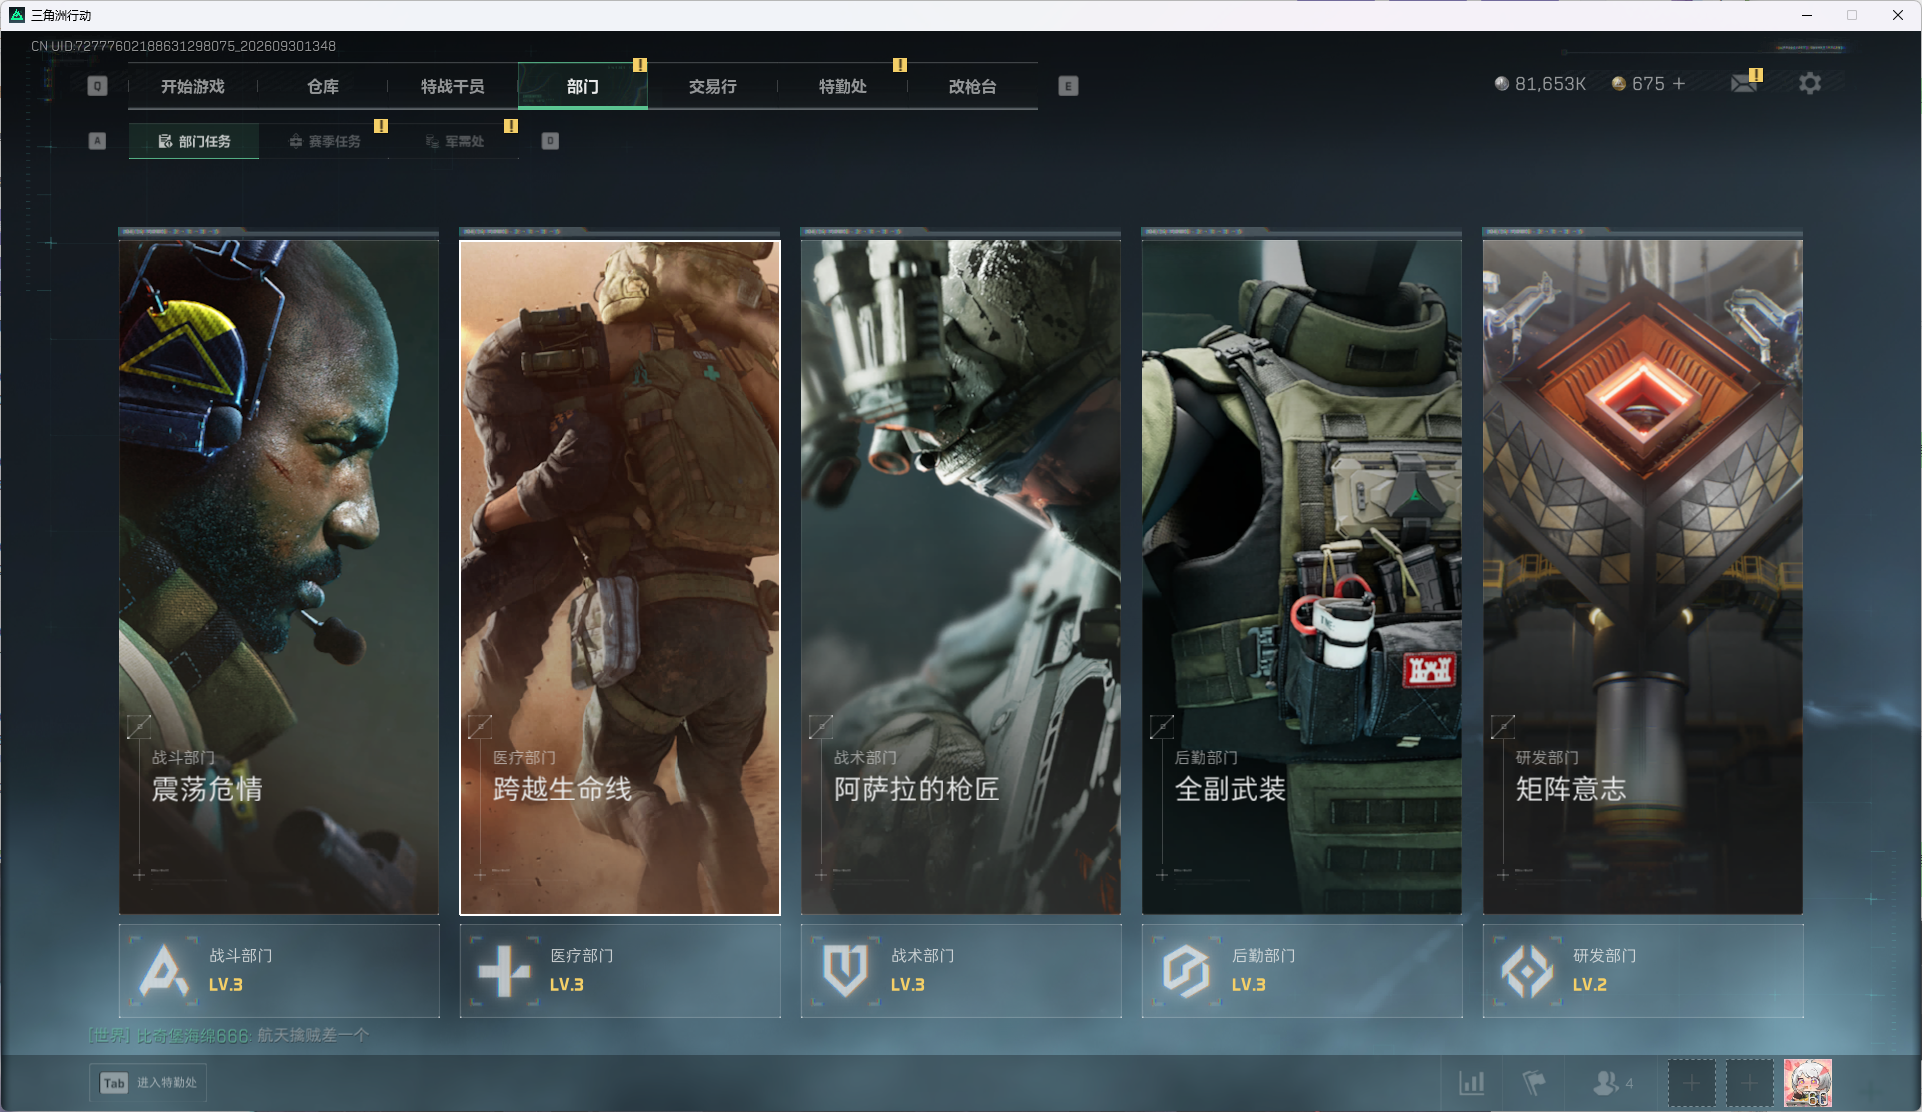The height and width of the screenshot is (1112, 1922).
Task: Click the A key sub-tab icon
Action: pos(97,141)
